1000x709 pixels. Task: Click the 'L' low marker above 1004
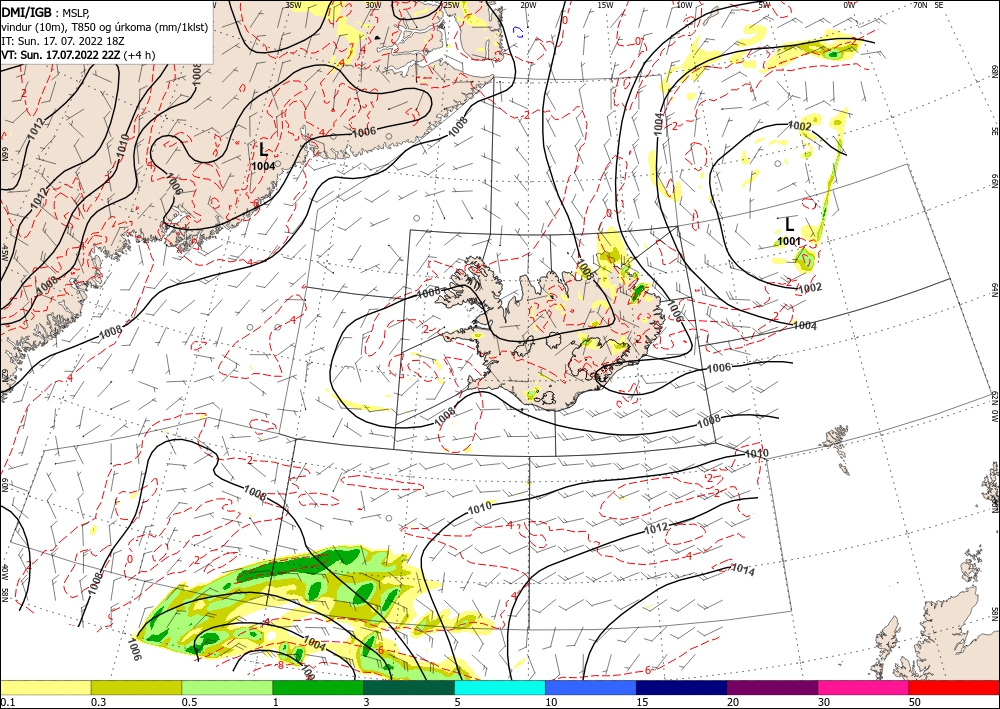click(263, 150)
